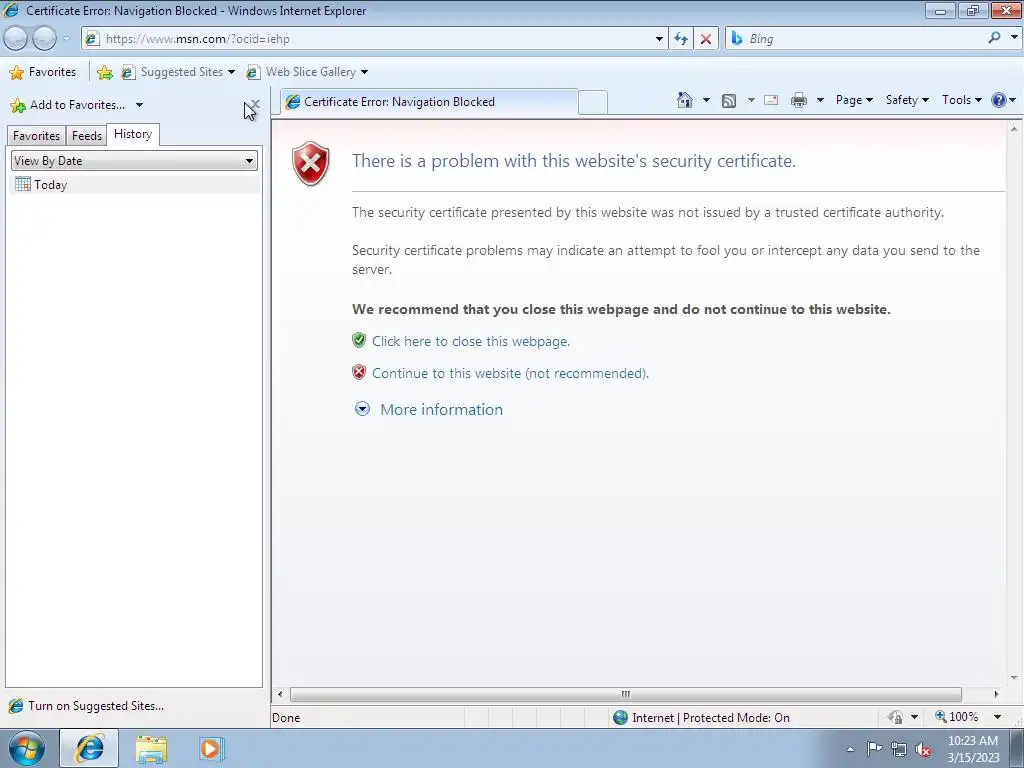Click the Print icon
Image resolution: width=1024 pixels, height=768 pixels.
[799, 100]
